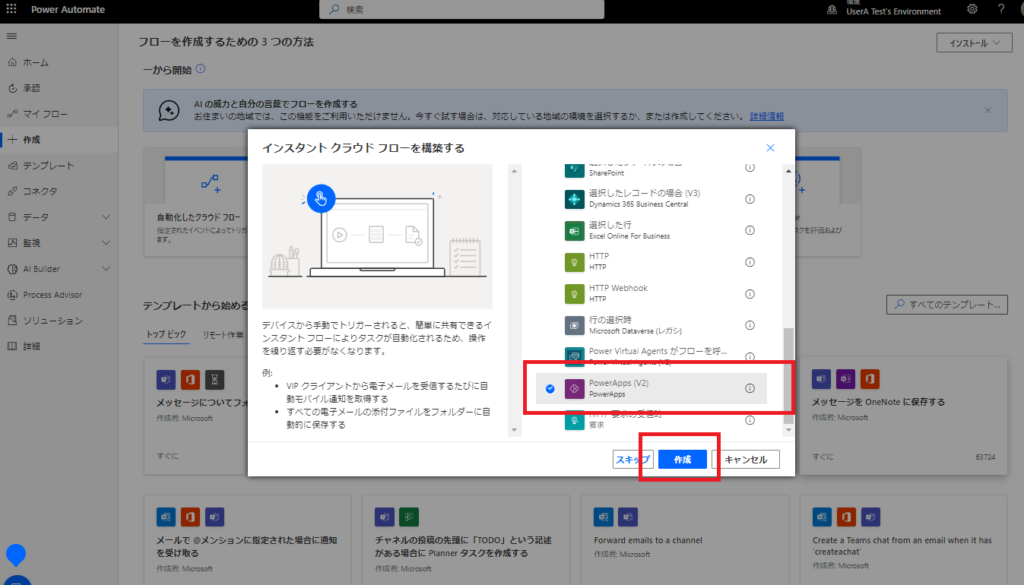Image resolution: width=1024 pixels, height=585 pixels.
Task: Open the settings gear in header
Action: pos(972,9)
